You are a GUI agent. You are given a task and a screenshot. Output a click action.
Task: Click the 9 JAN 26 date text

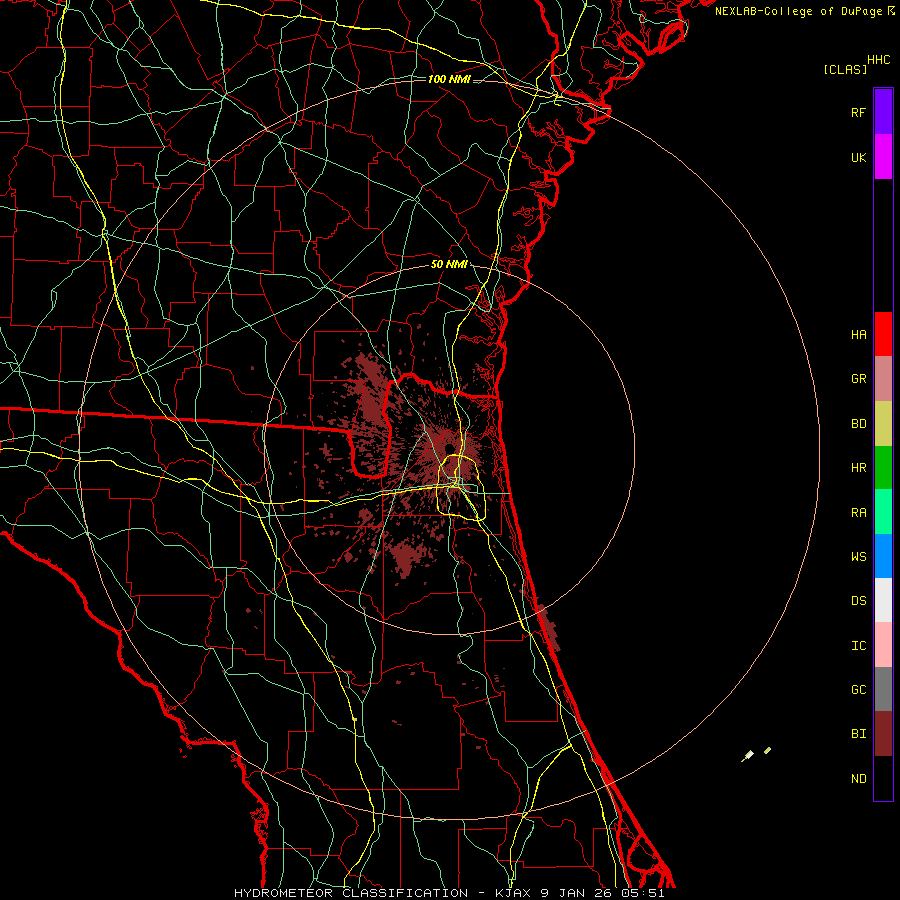click(577, 893)
